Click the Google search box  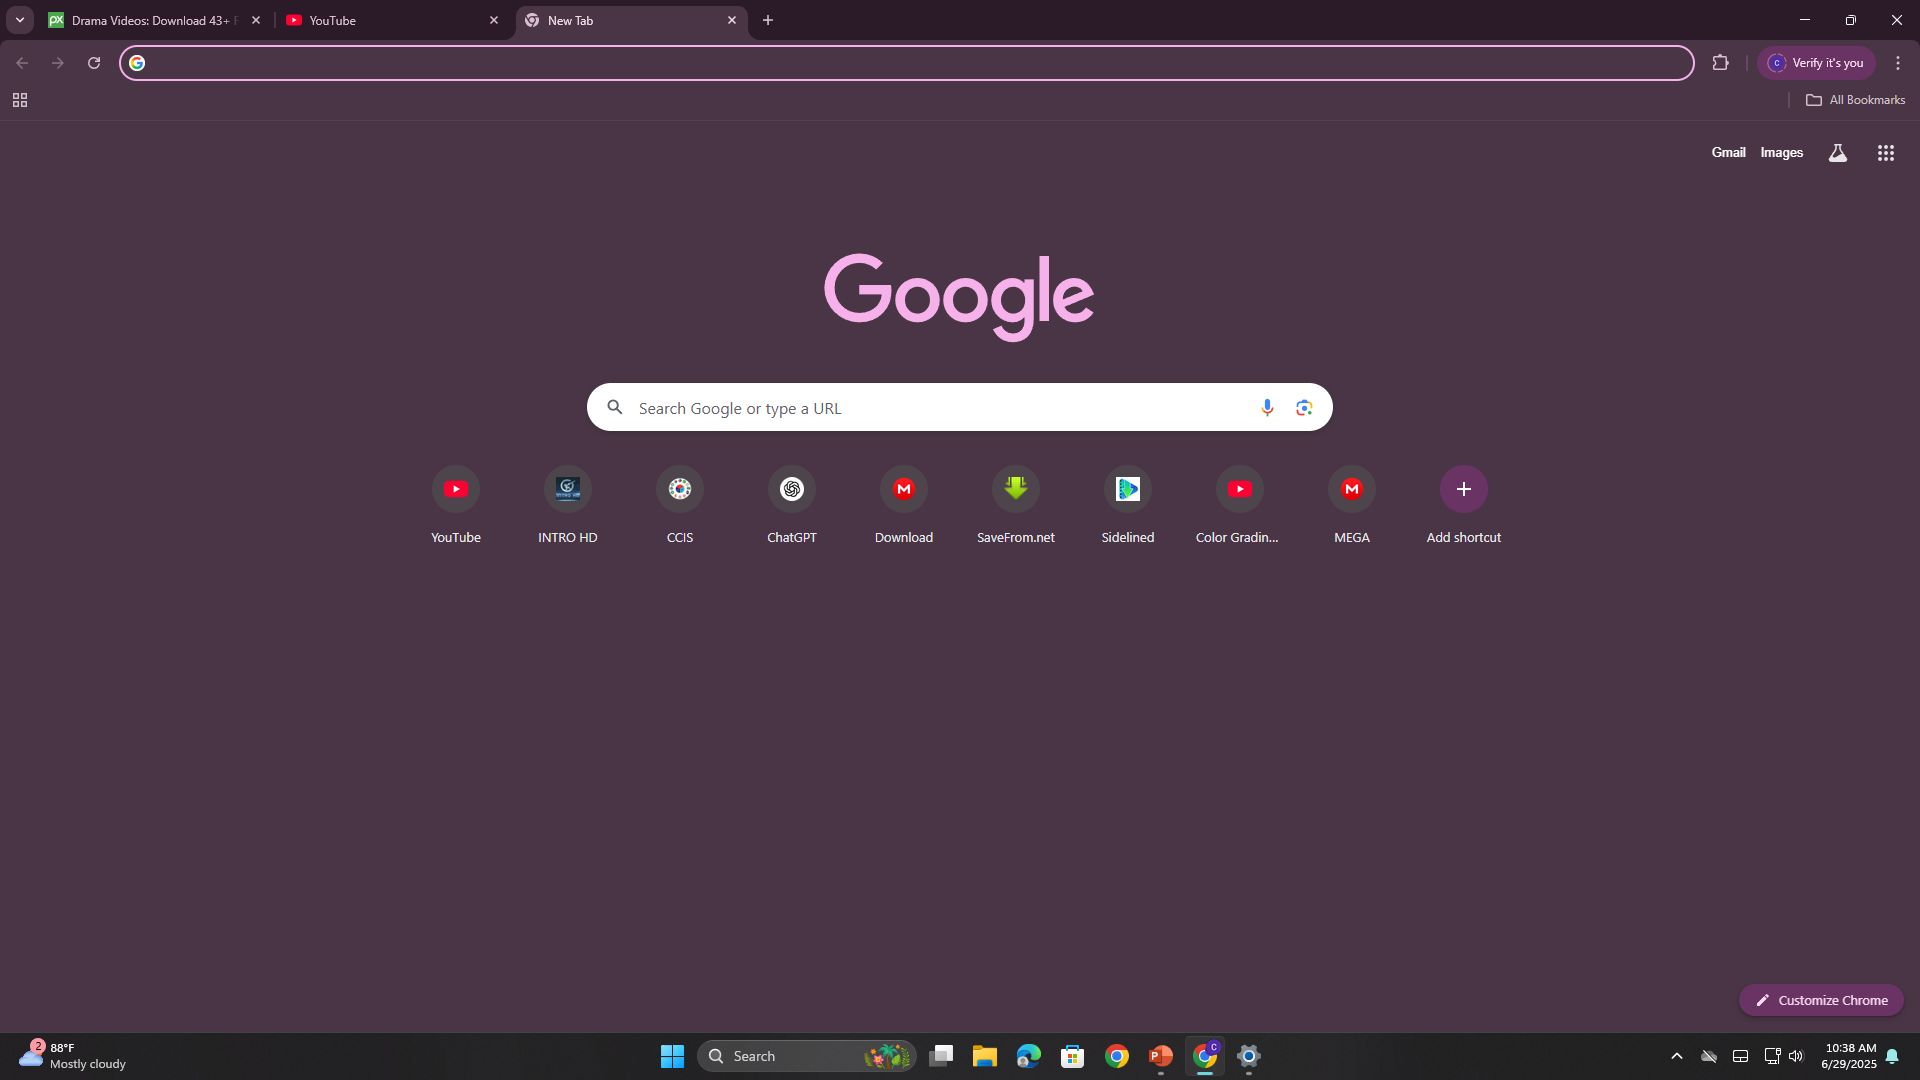click(960, 407)
